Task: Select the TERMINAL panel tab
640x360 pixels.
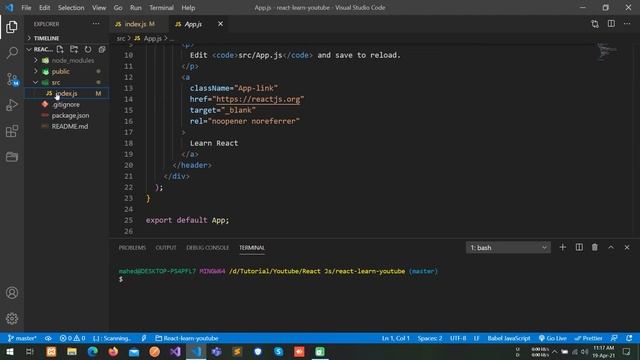Action: 252,248
